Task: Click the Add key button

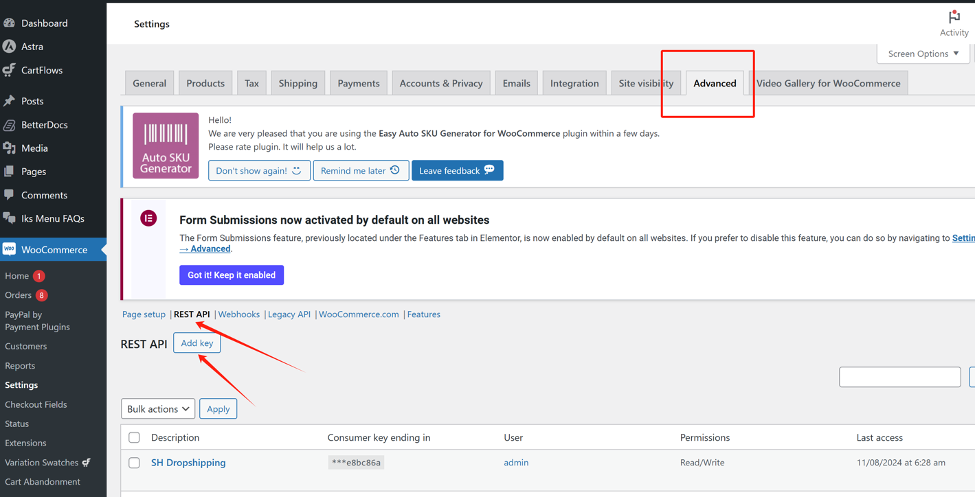Action: tap(197, 343)
